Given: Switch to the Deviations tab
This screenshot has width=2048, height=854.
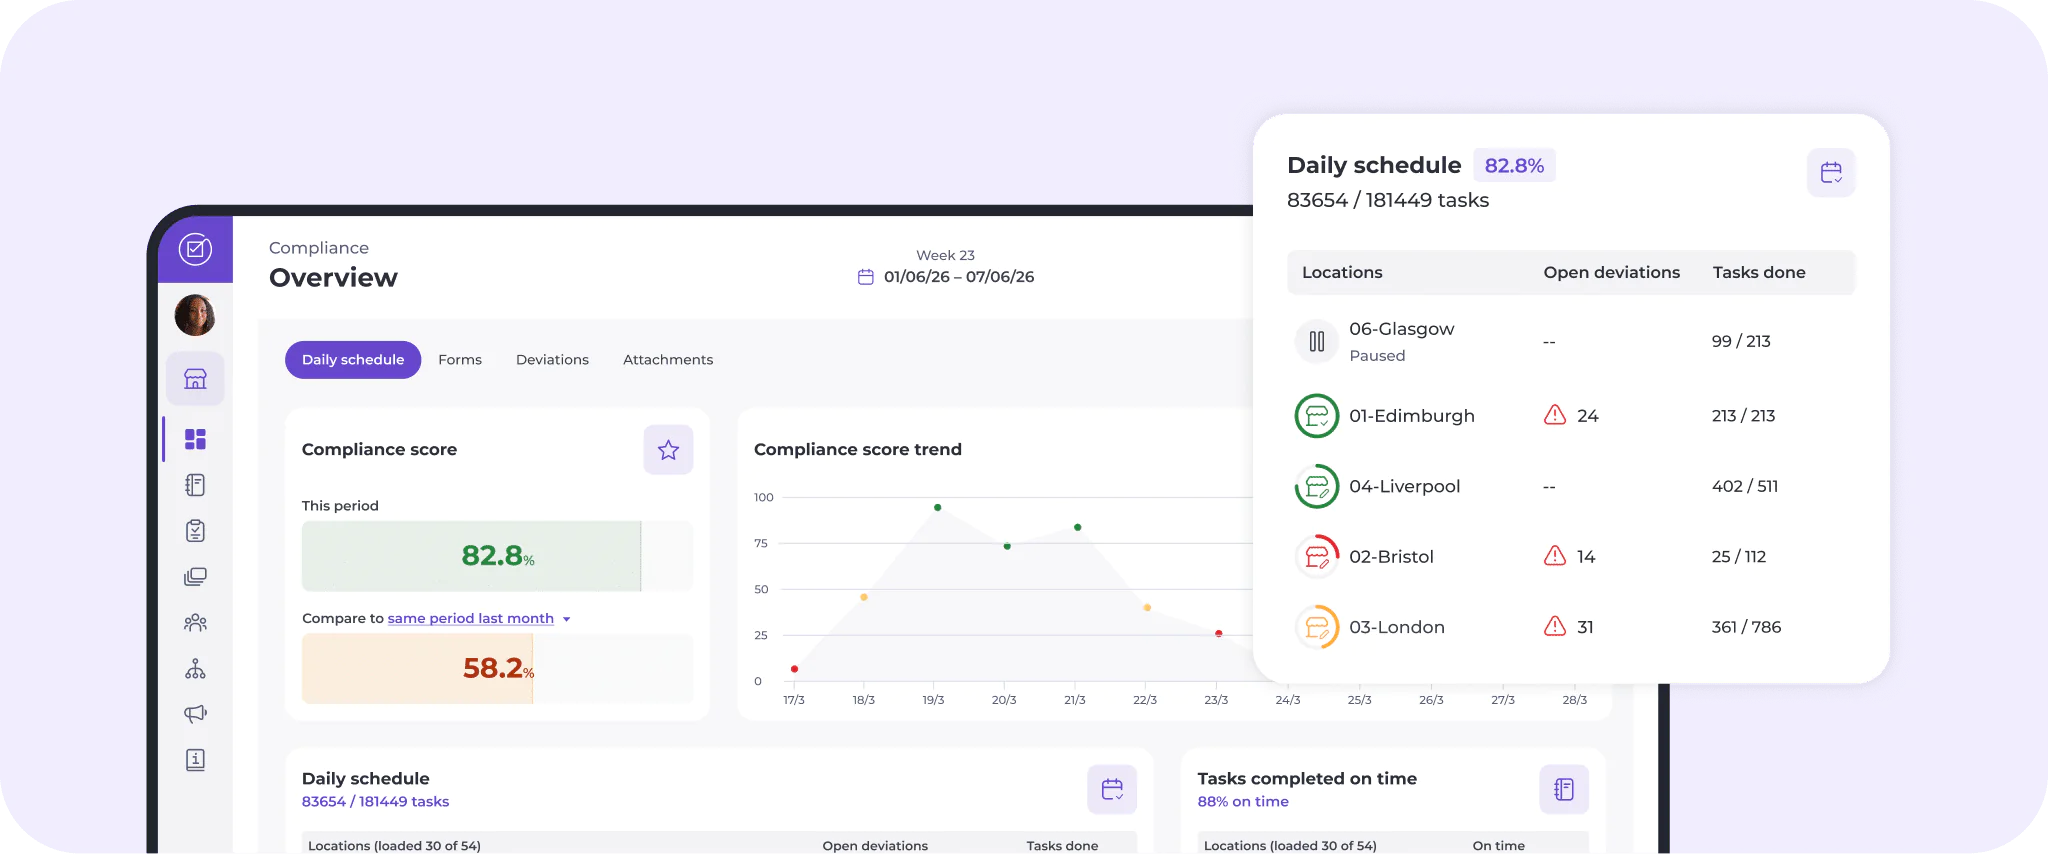Looking at the screenshot, I should [x=552, y=360].
